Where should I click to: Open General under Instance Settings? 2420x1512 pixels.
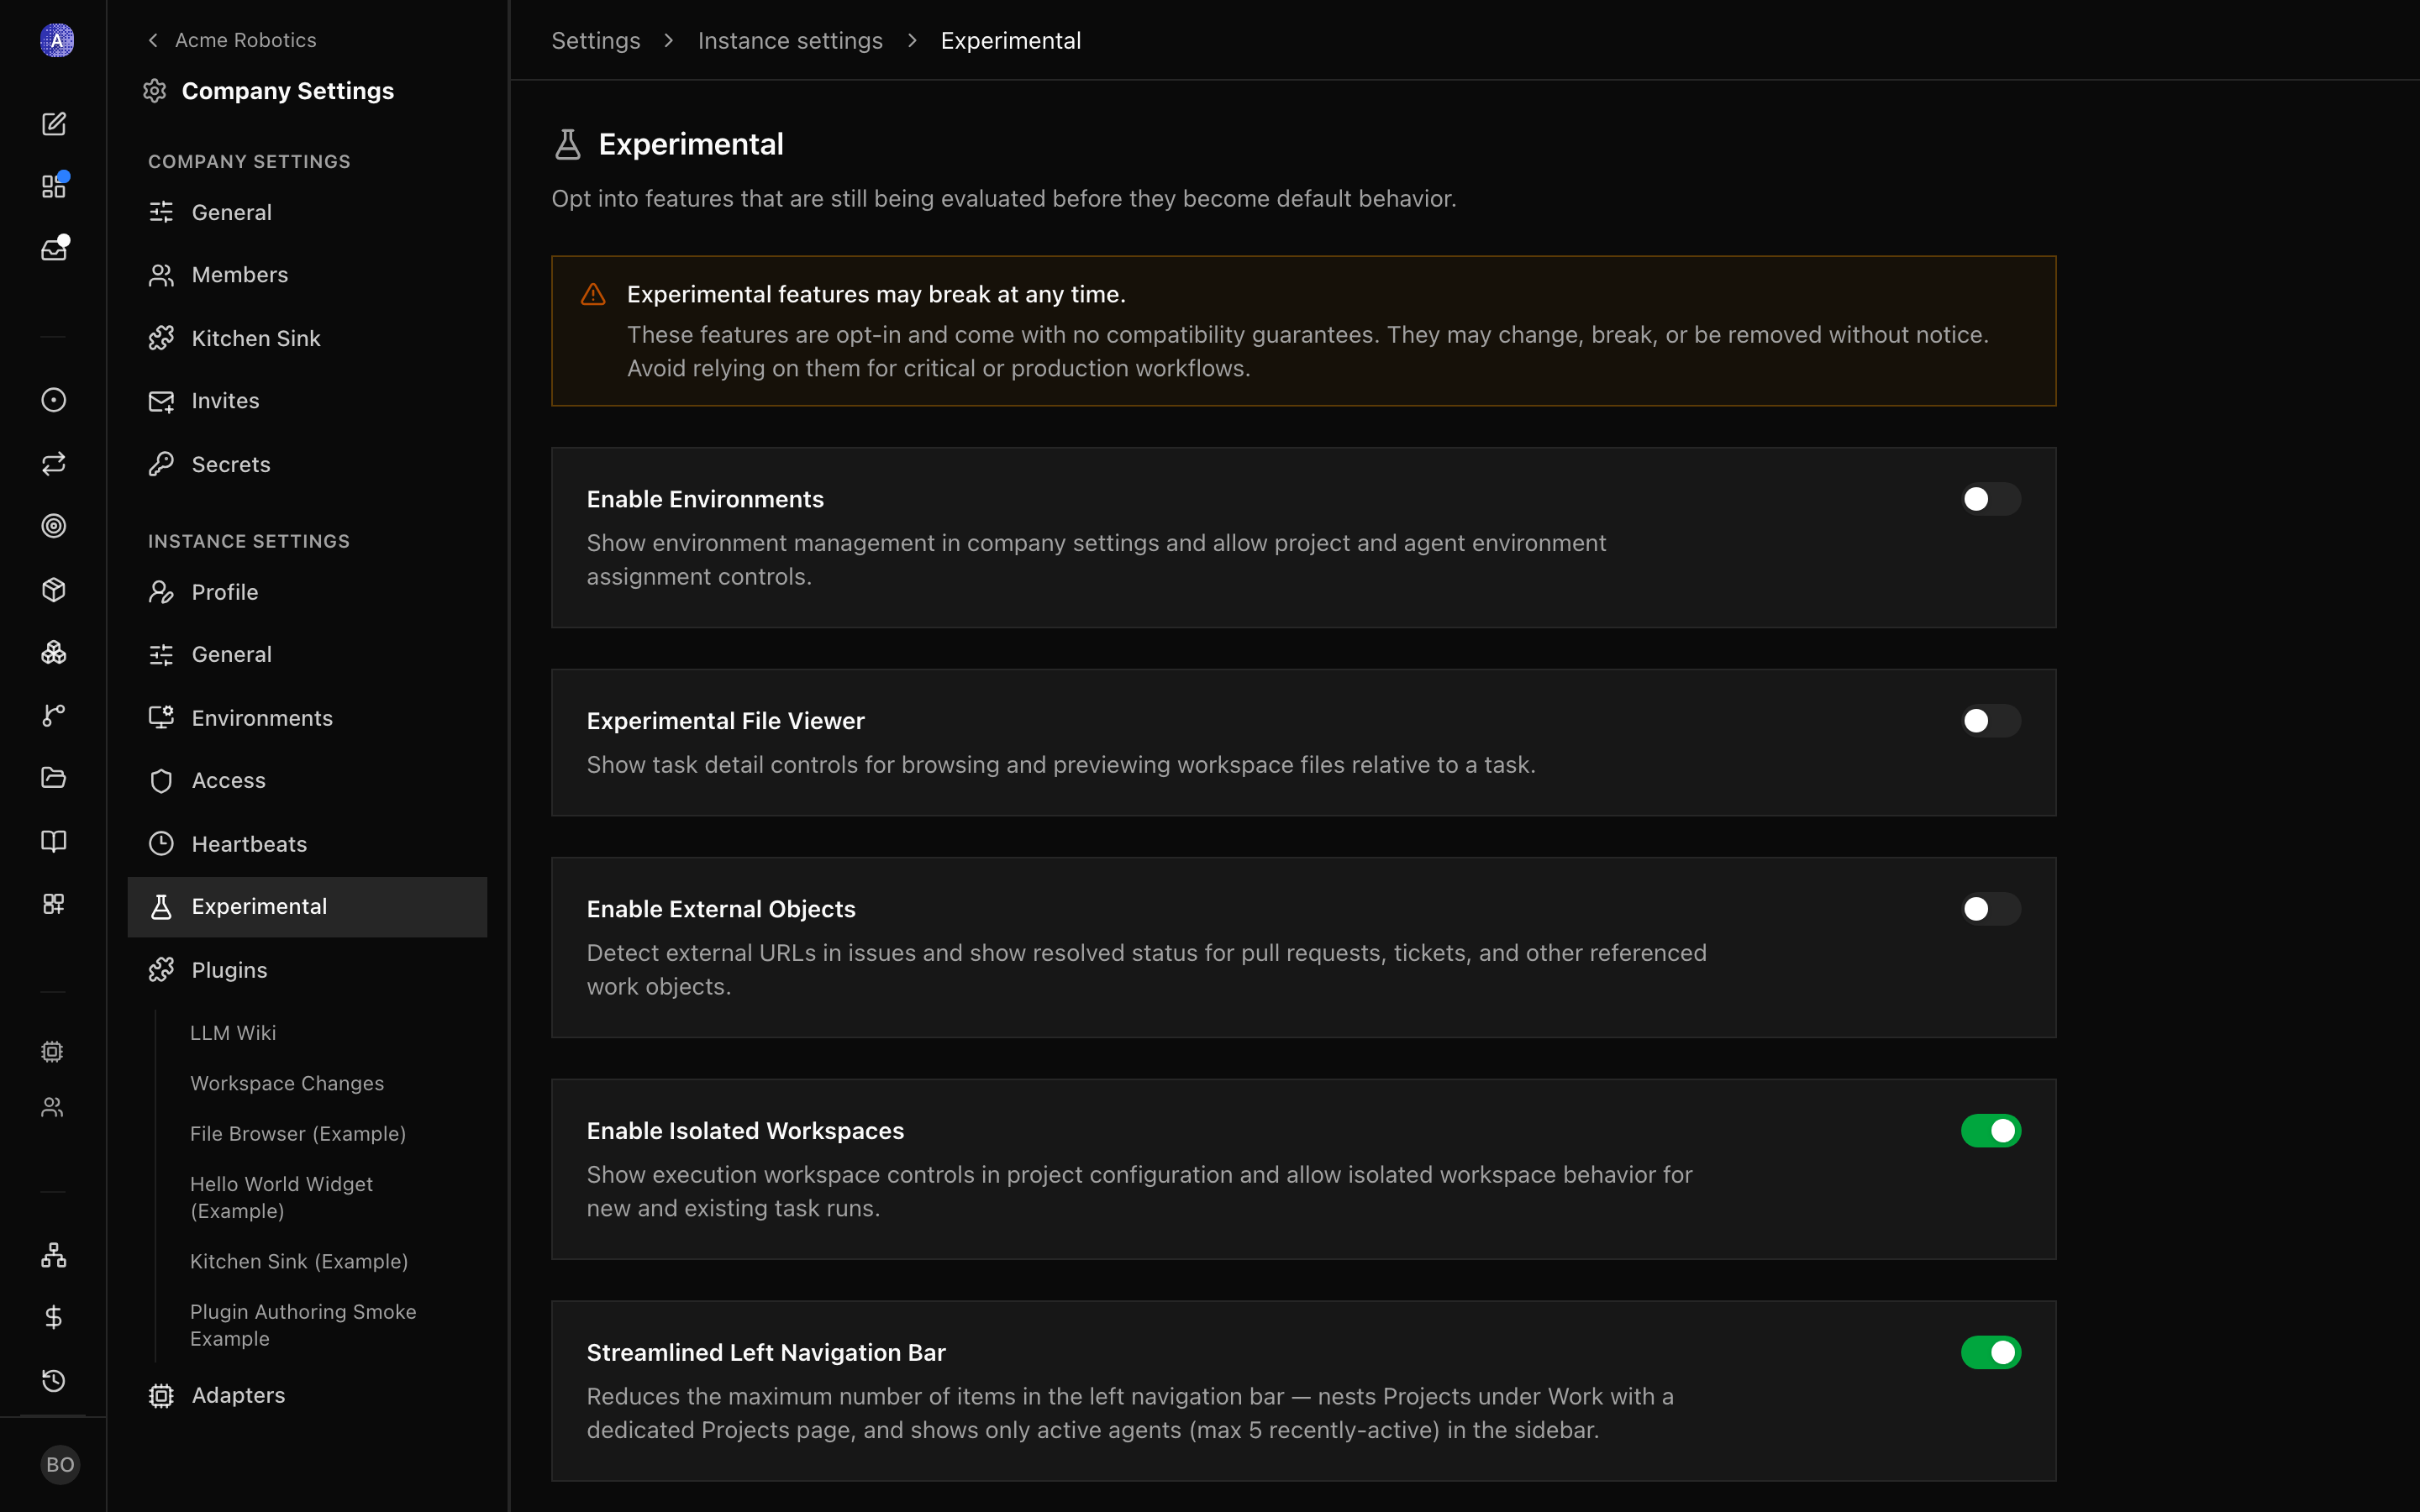click(x=307, y=654)
